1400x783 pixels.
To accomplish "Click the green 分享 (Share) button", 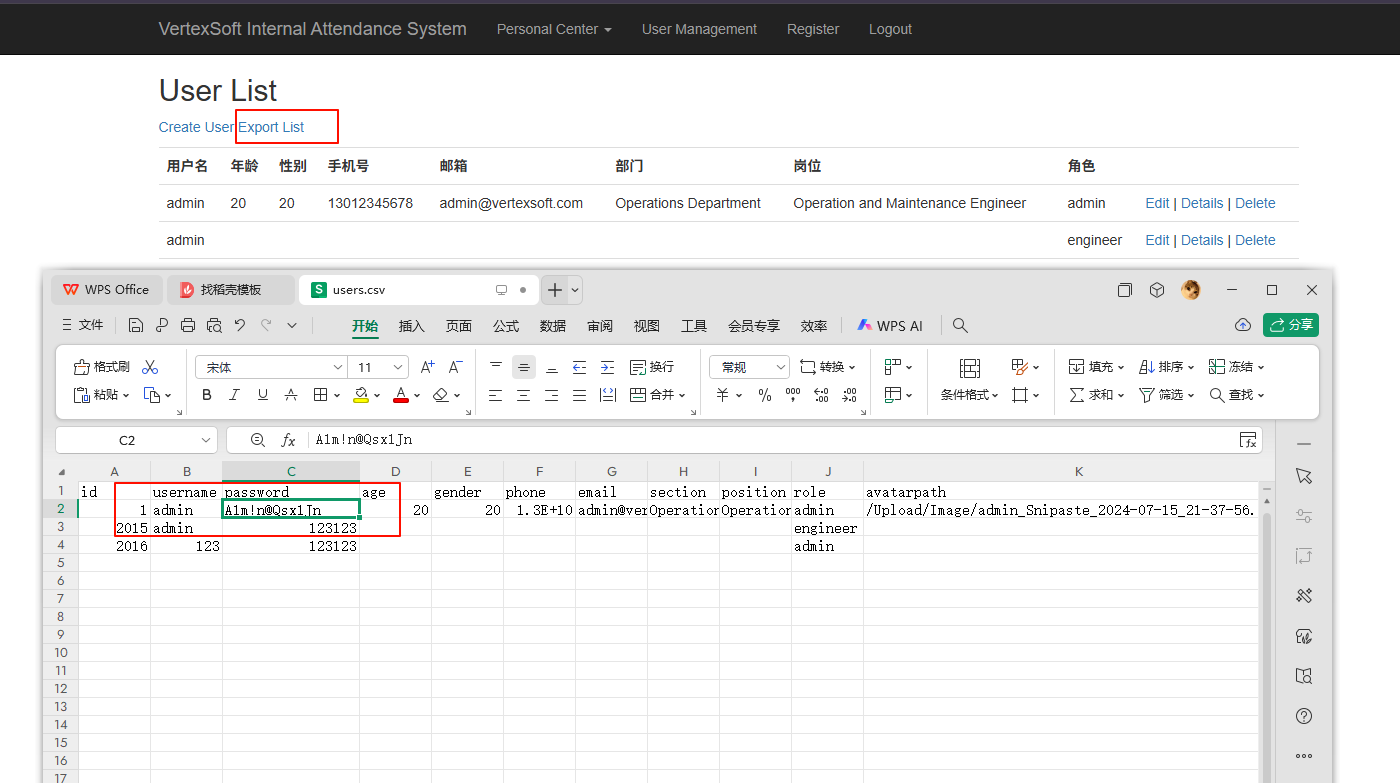I will tap(1290, 325).
